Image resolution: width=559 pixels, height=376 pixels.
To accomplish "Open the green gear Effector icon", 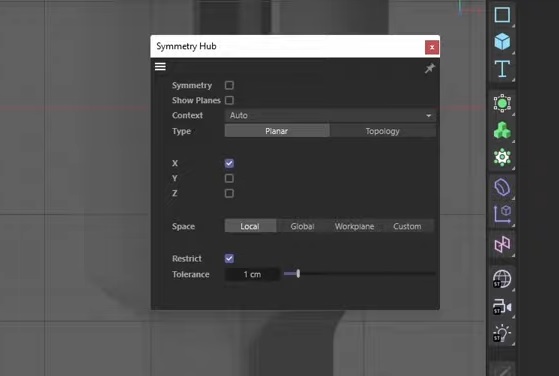I will (502, 157).
